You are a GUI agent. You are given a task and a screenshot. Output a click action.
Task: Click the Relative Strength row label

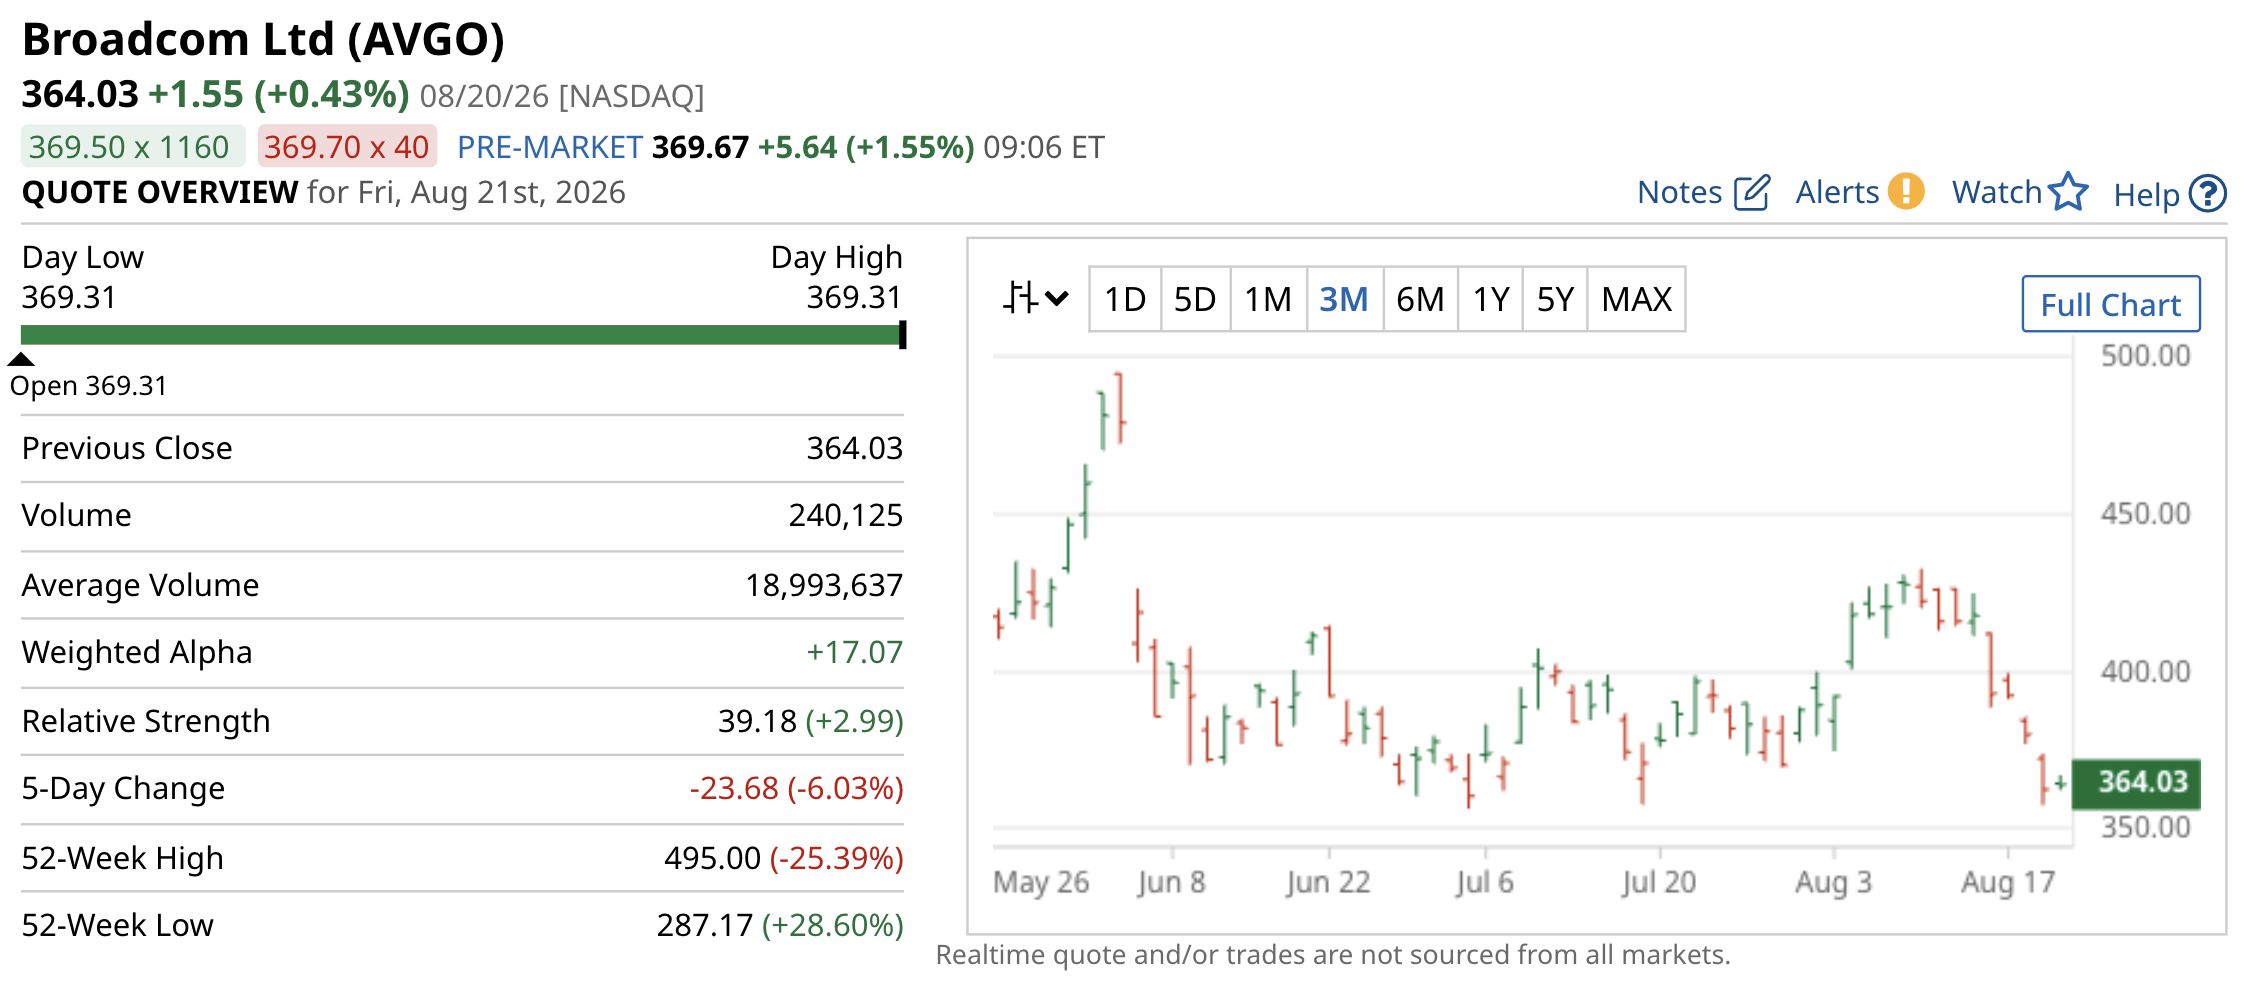coord(146,721)
